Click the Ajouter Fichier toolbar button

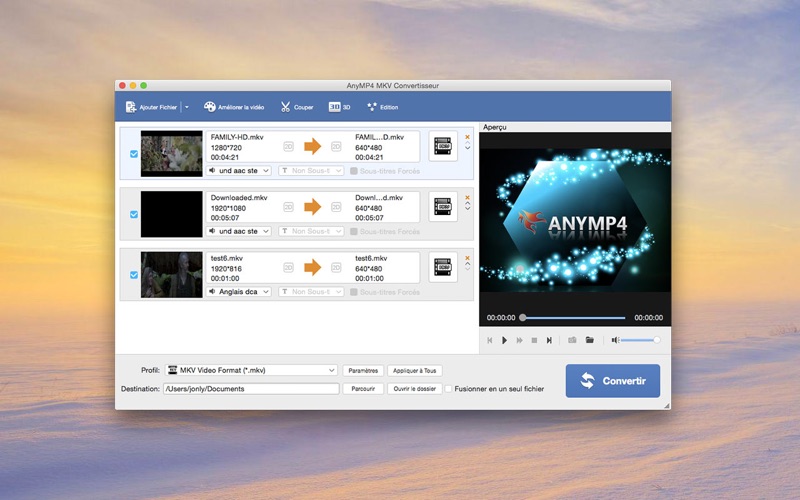[x=151, y=107]
